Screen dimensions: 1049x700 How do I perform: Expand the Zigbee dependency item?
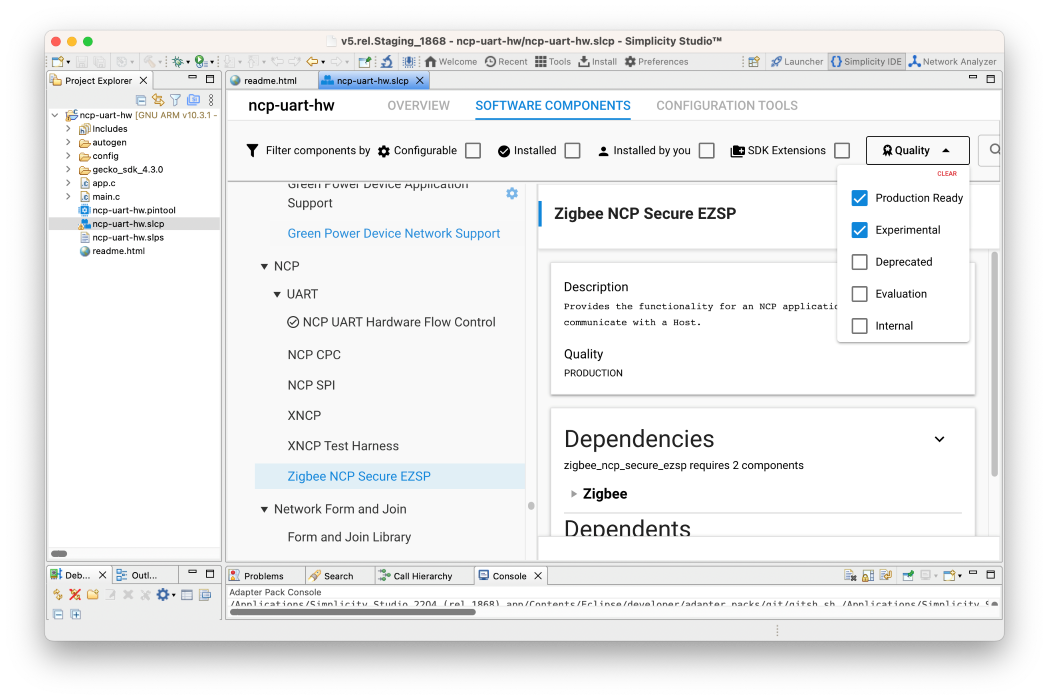click(x=574, y=494)
